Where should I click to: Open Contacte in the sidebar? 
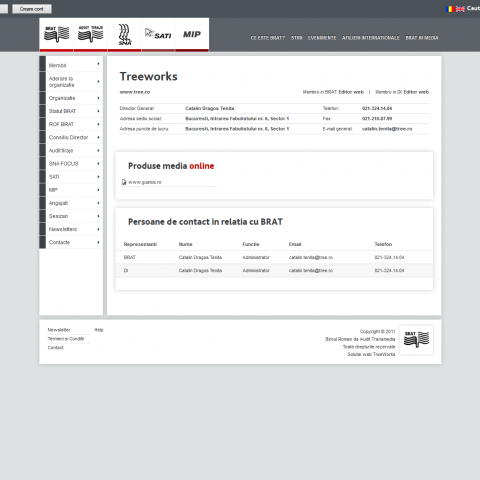tap(59, 242)
